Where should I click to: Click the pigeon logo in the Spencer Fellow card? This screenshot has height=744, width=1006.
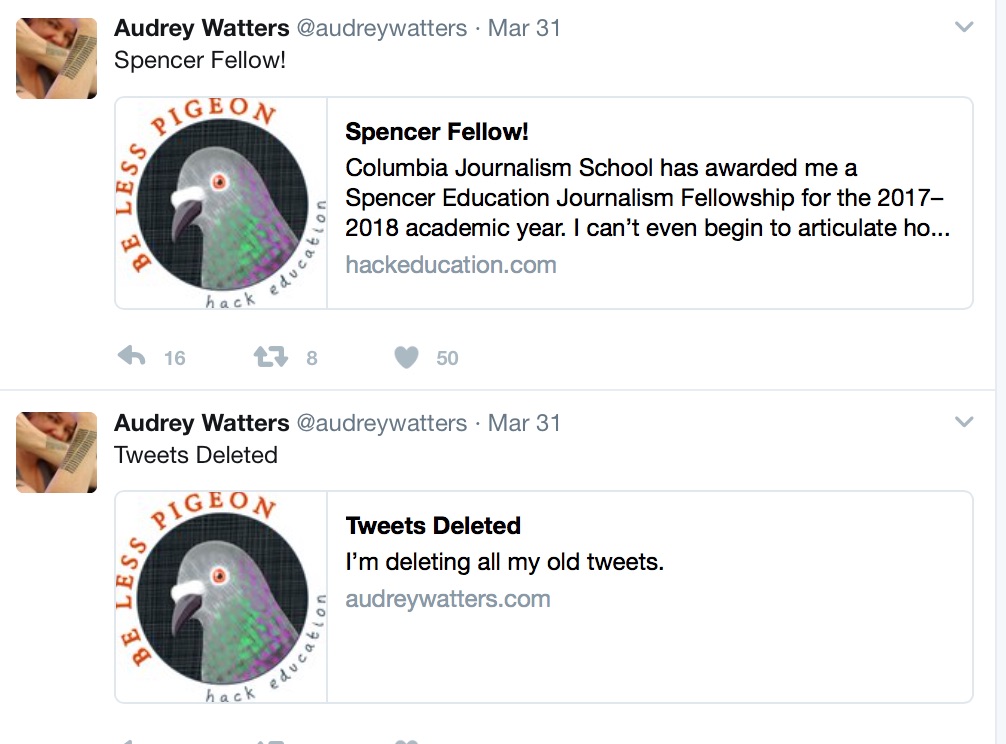[221, 203]
